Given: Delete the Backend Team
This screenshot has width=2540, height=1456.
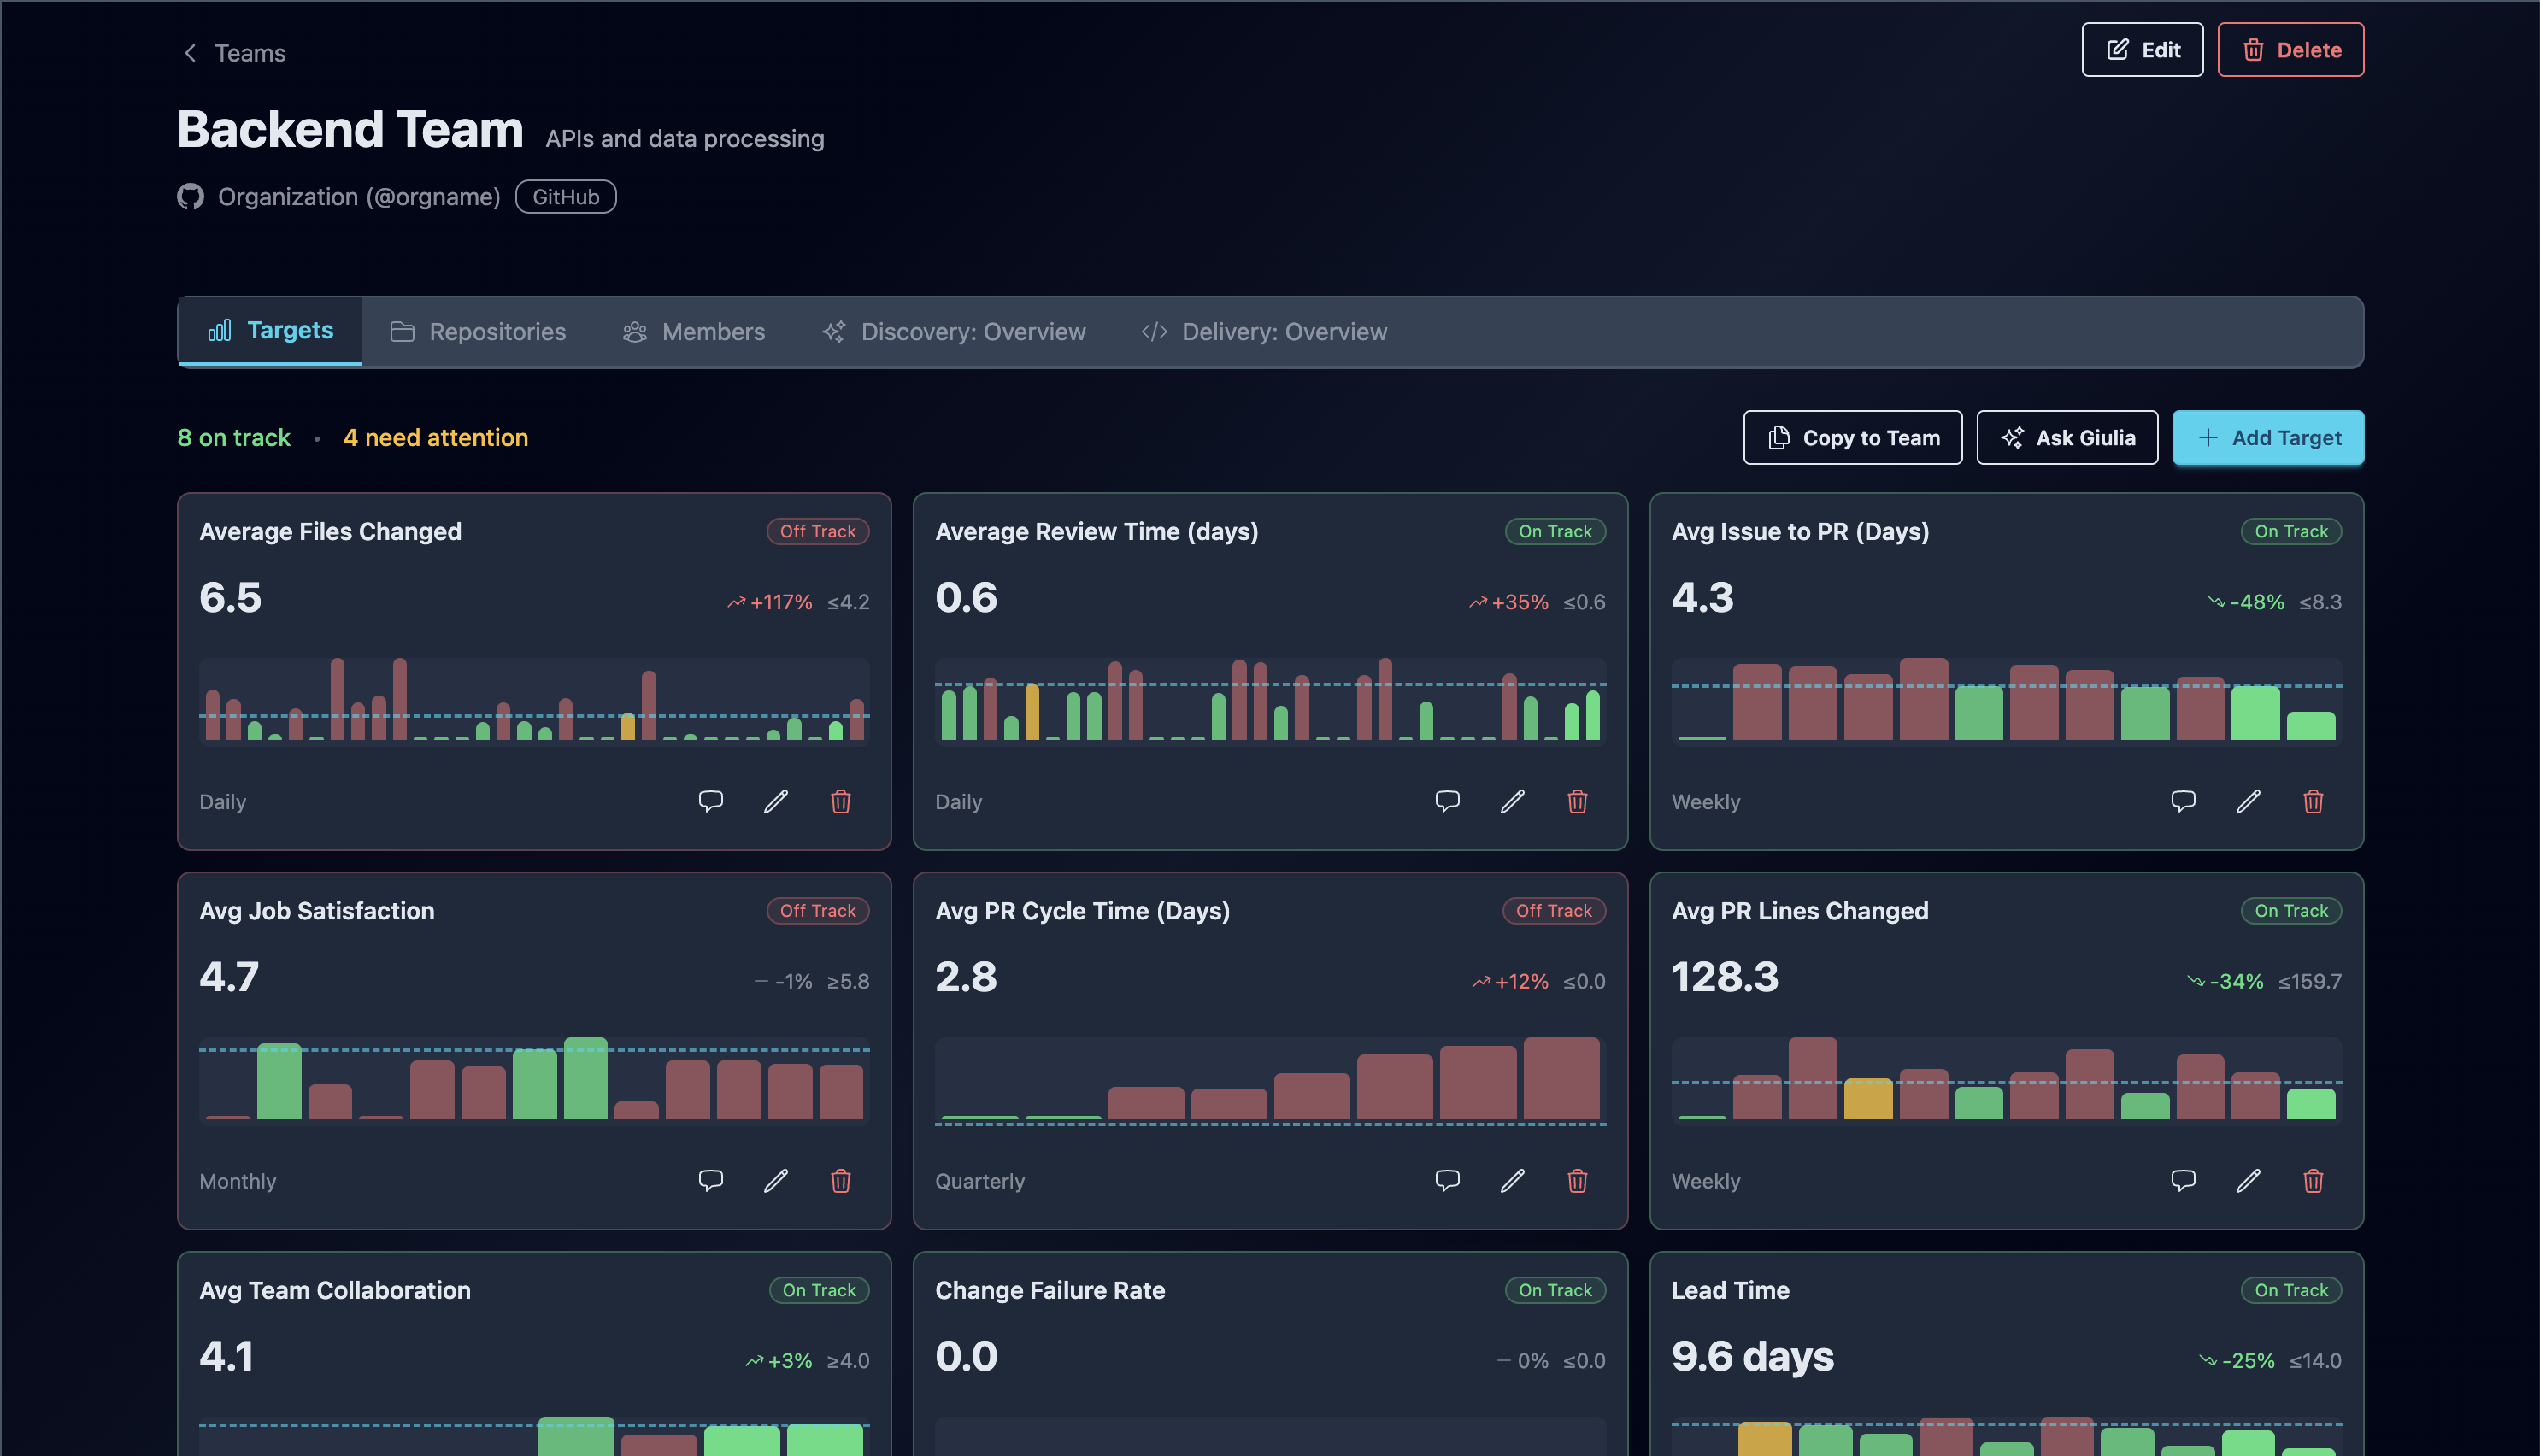Looking at the screenshot, I should 2290,49.
